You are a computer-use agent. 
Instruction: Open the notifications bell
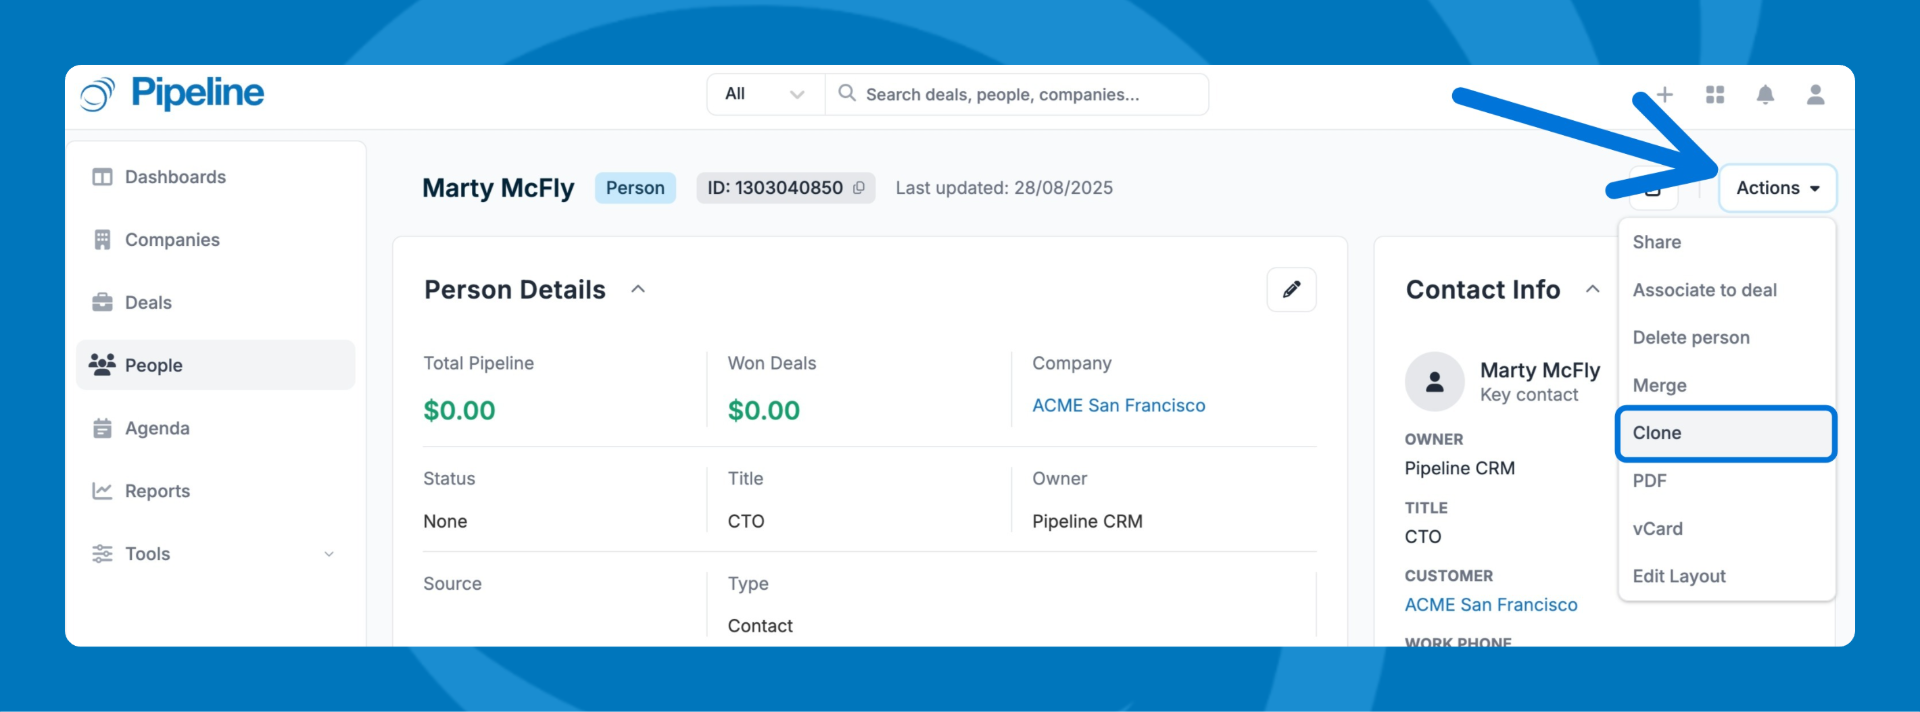pos(1766,94)
